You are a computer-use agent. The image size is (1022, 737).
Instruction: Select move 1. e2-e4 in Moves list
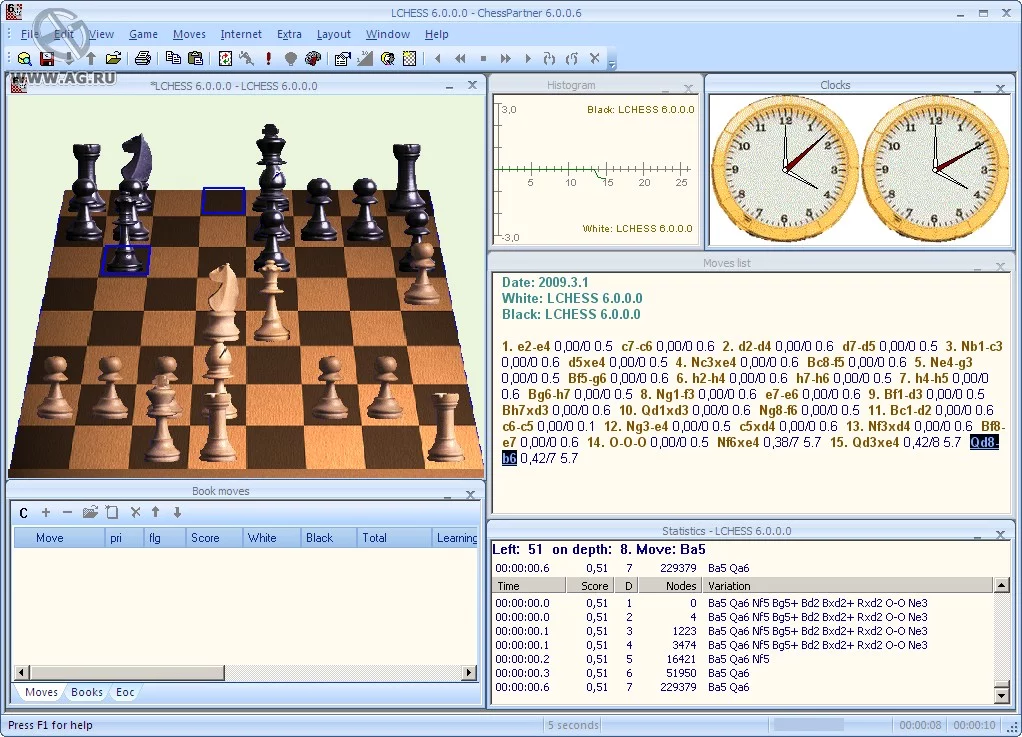[527, 347]
